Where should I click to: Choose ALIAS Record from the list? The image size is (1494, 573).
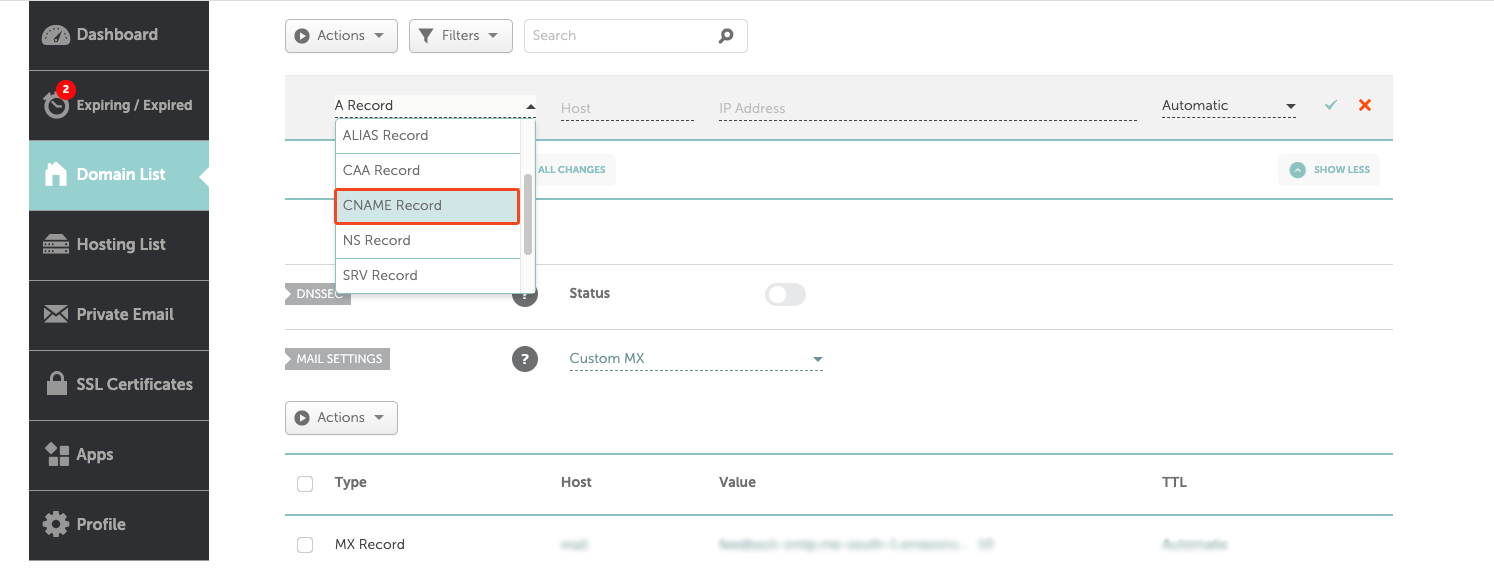[428, 136]
